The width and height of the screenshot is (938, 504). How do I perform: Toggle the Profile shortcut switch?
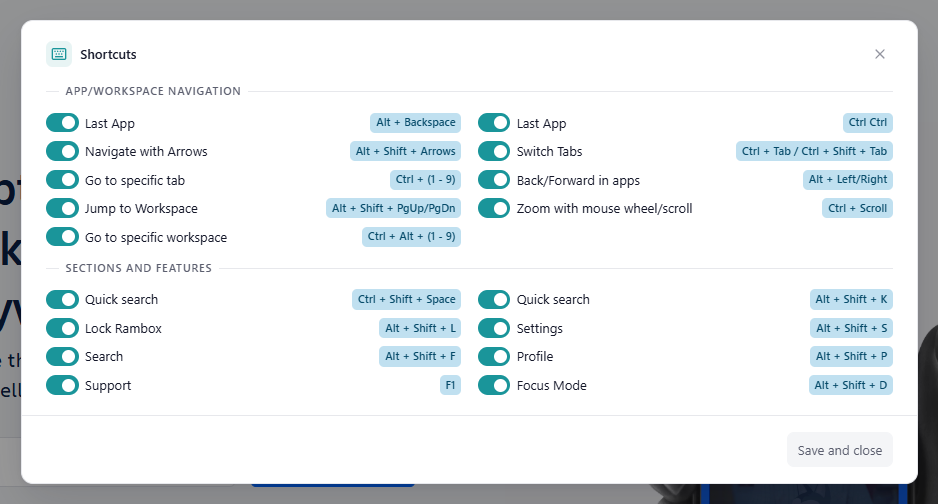(x=494, y=356)
